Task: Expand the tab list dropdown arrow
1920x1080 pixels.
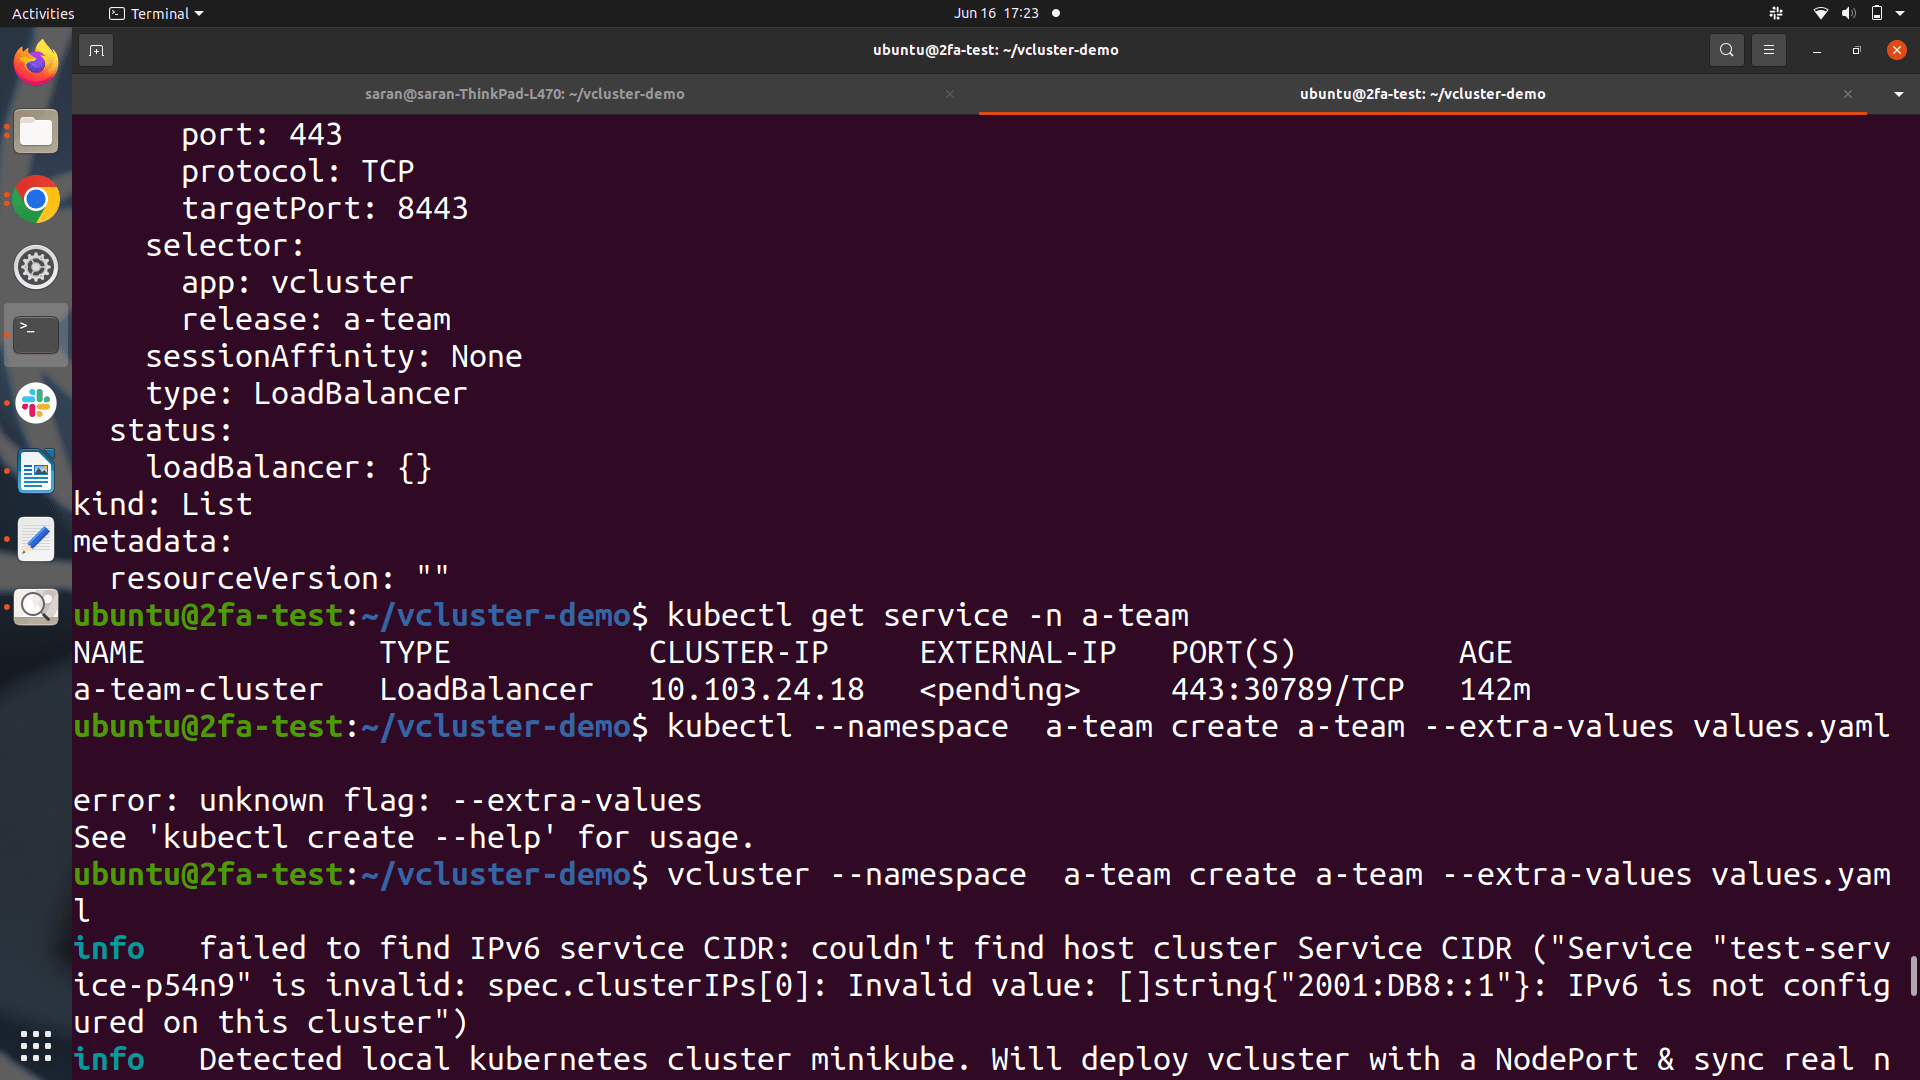Action: 1898,94
